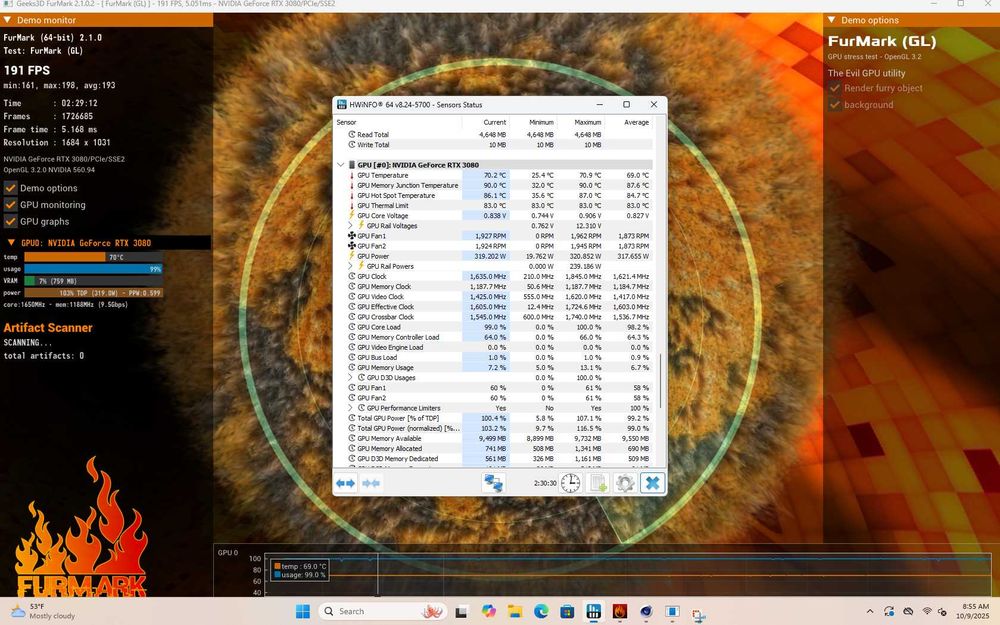Image resolution: width=1000 pixels, height=625 pixels.
Task: Select the GPU Core Load row
Action: [494, 327]
